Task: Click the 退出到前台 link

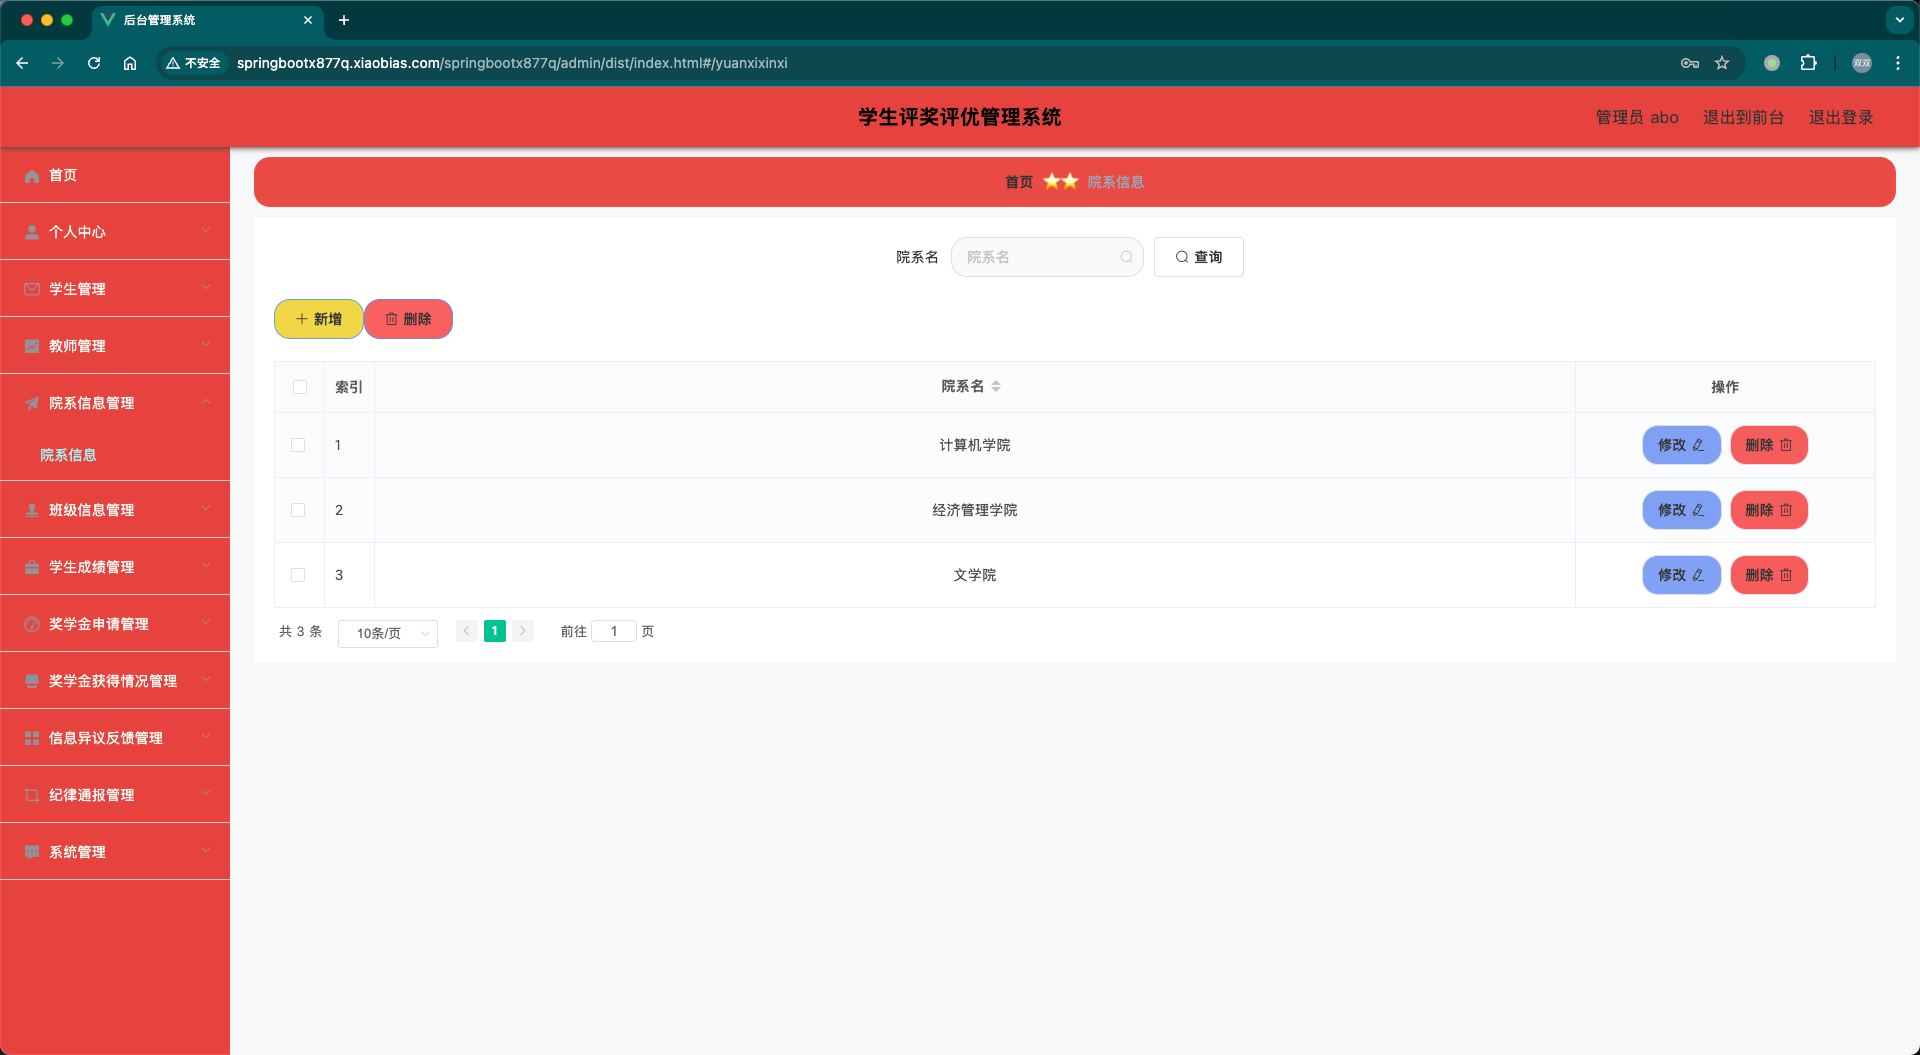Action: (1743, 117)
